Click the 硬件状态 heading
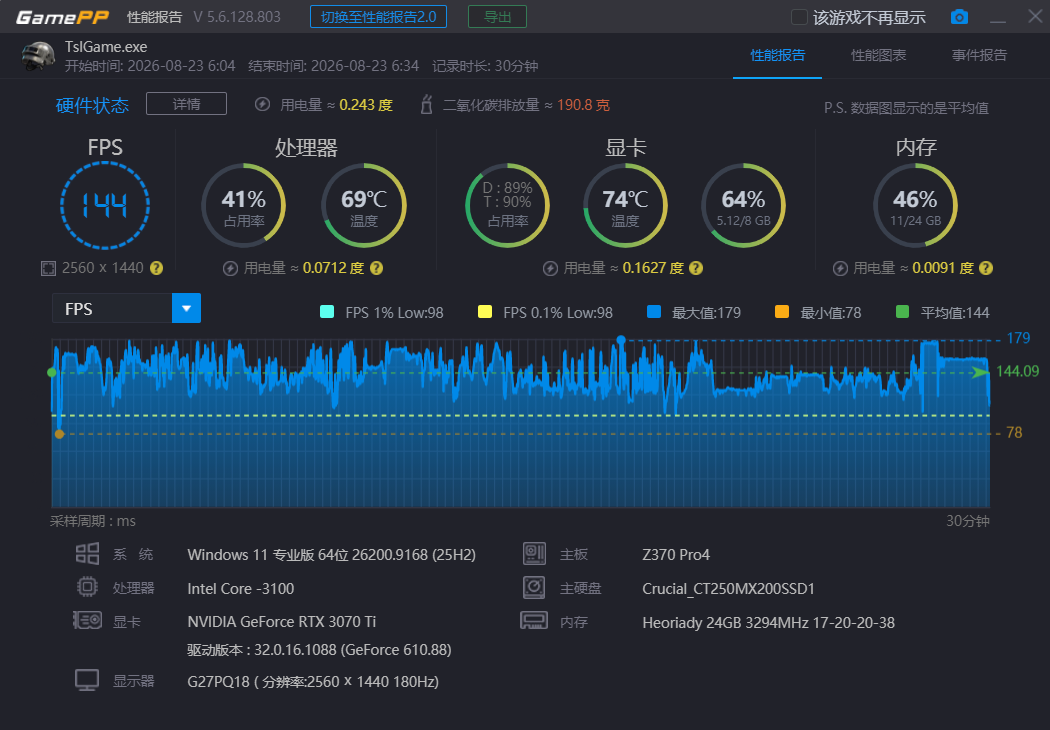Viewport: 1050px width, 730px height. click(92, 105)
